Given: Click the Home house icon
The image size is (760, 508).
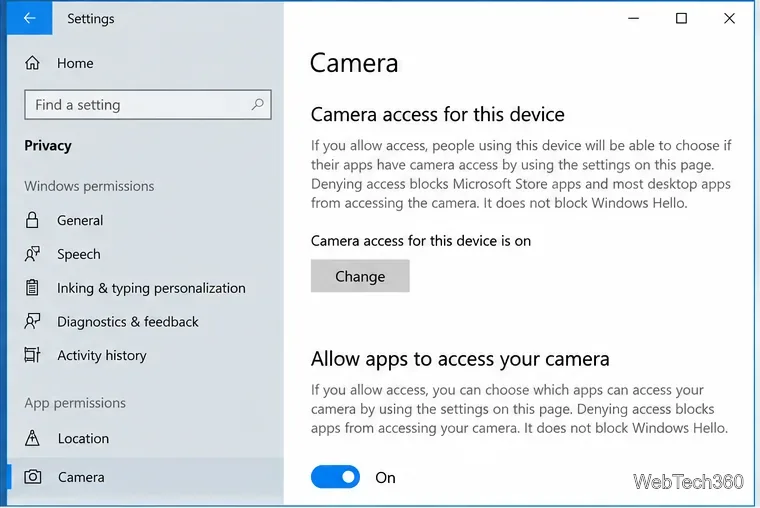Looking at the screenshot, I should (32, 63).
